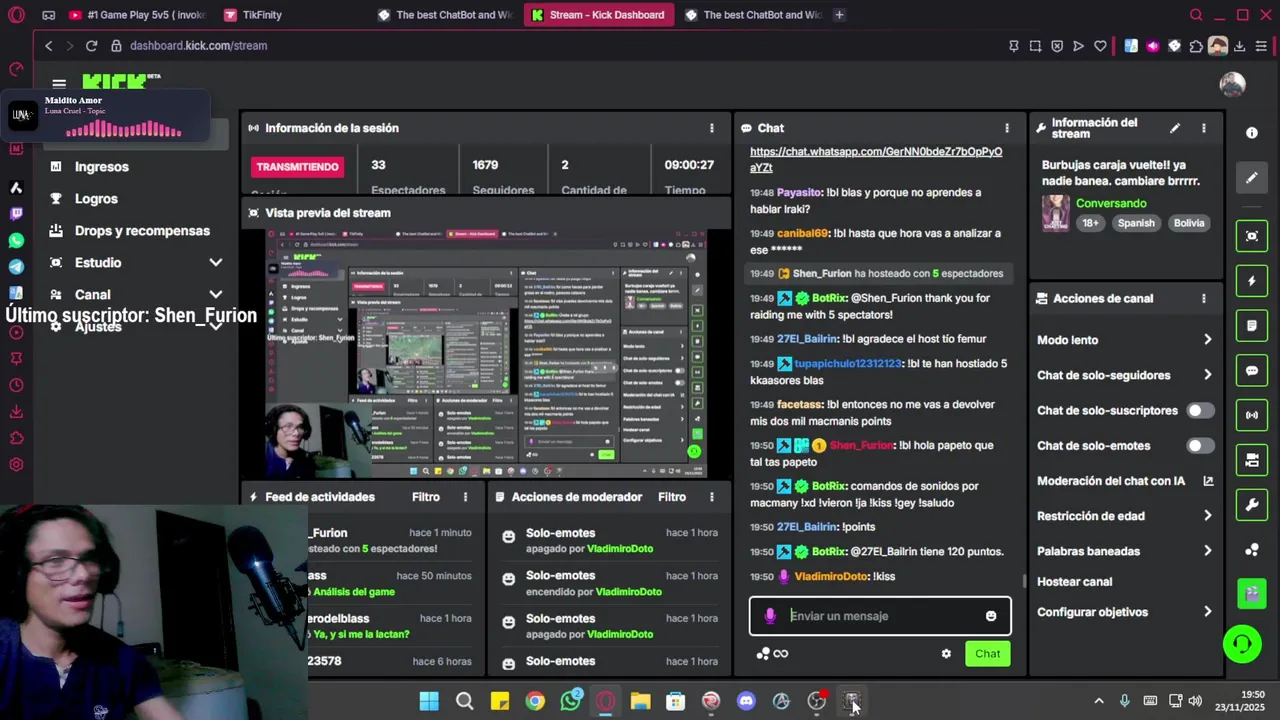Open the Windows Start menu

tap(429, 701)
